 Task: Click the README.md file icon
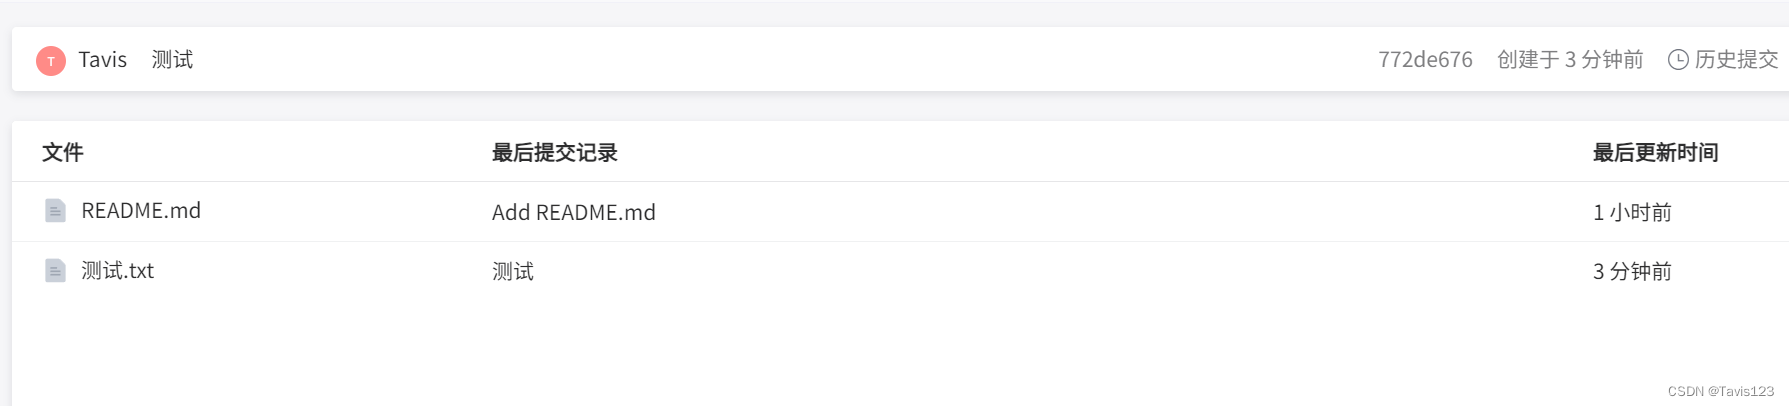55,211
